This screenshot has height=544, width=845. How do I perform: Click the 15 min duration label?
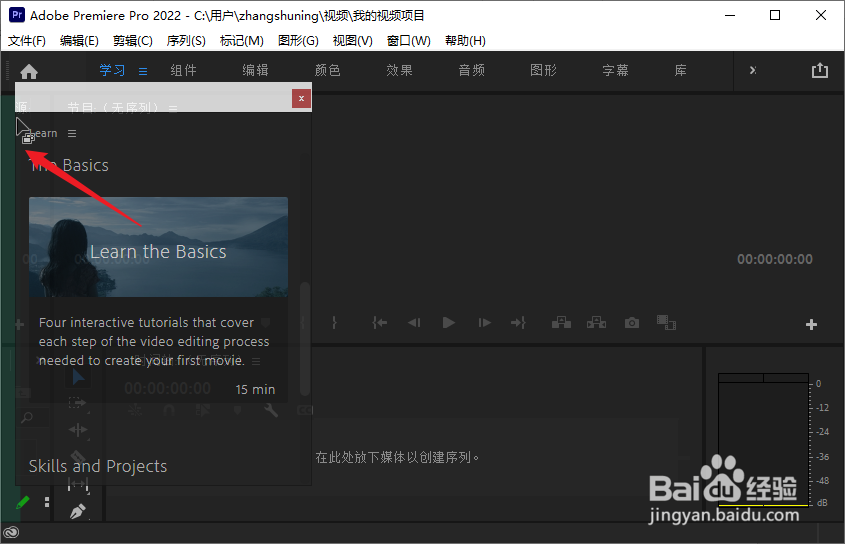tap(255, 389)
